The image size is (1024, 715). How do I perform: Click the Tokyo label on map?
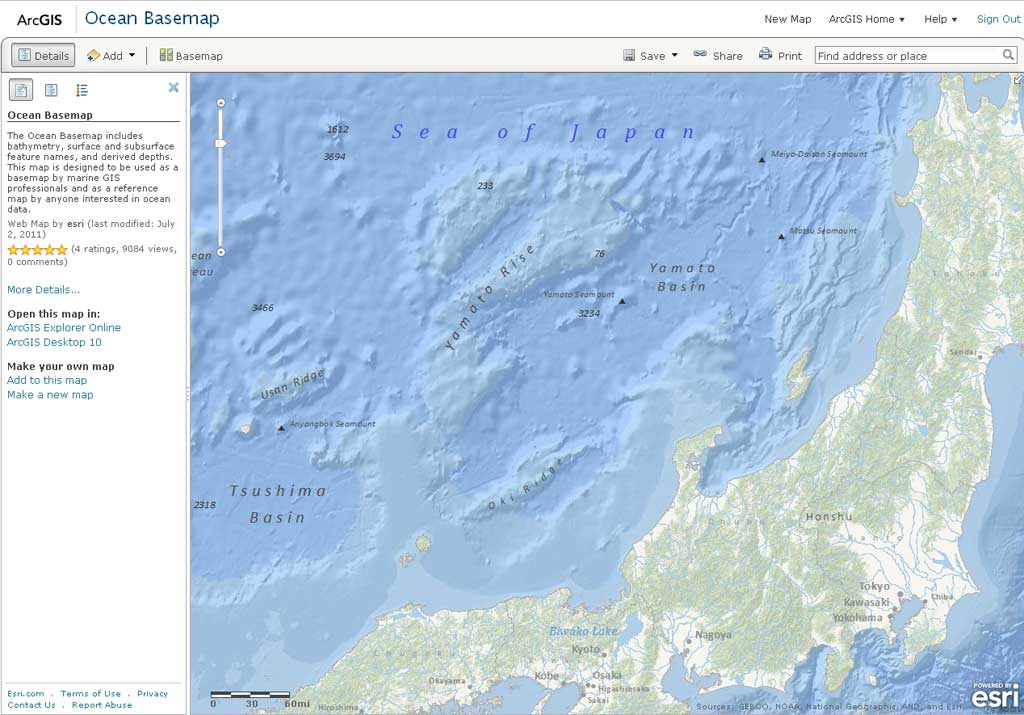(x=874, y=586)
